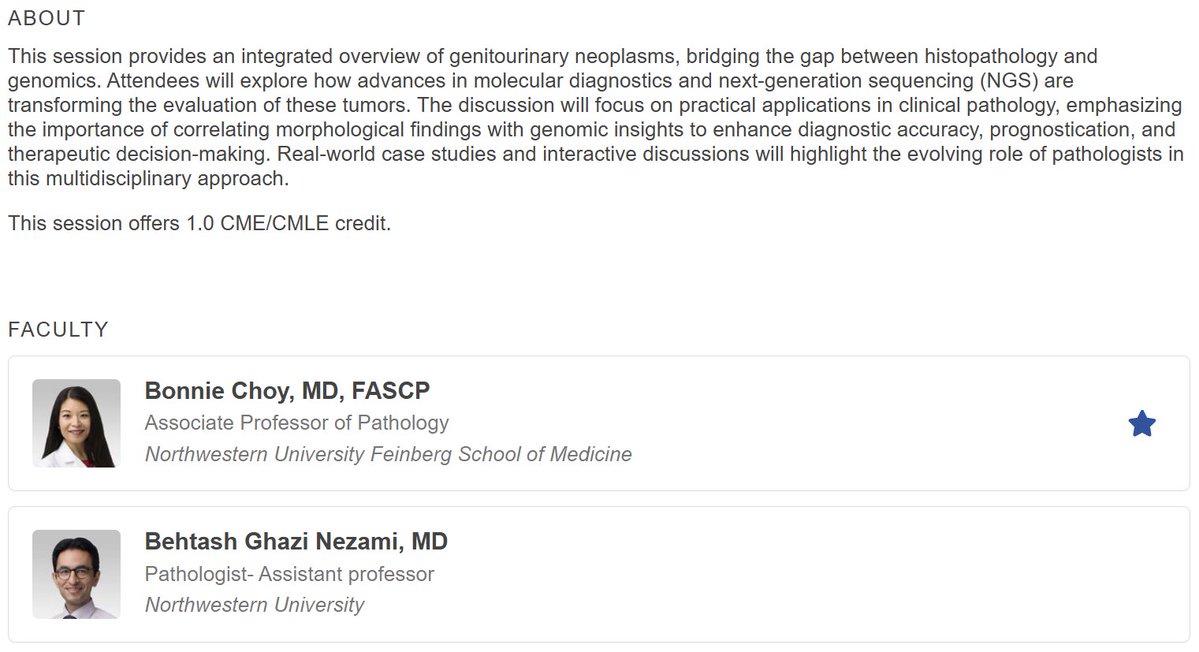1199x652 pixels.
Task: Toggle the favorite star for Bonnie Choy
Action: 1142,424
